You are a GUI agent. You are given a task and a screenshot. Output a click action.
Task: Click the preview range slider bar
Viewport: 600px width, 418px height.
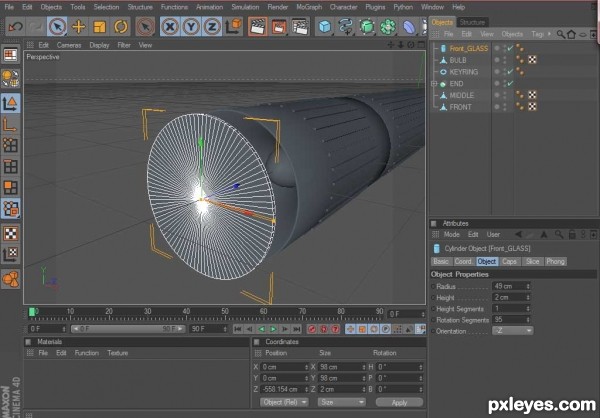(x=128, y=329)
